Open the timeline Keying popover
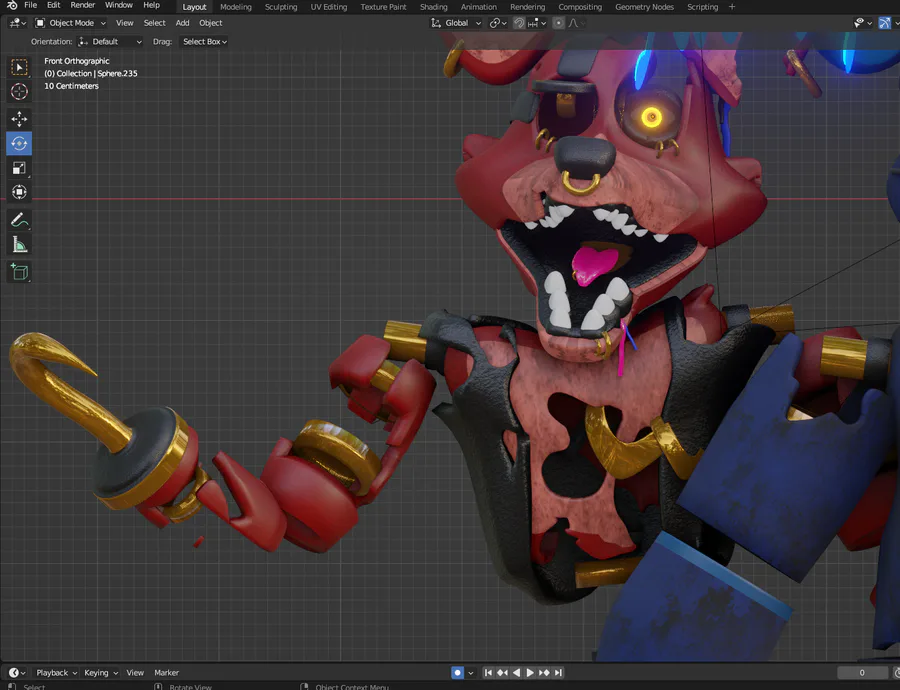This screenshot has height=690, width=900. pos(100,673)
